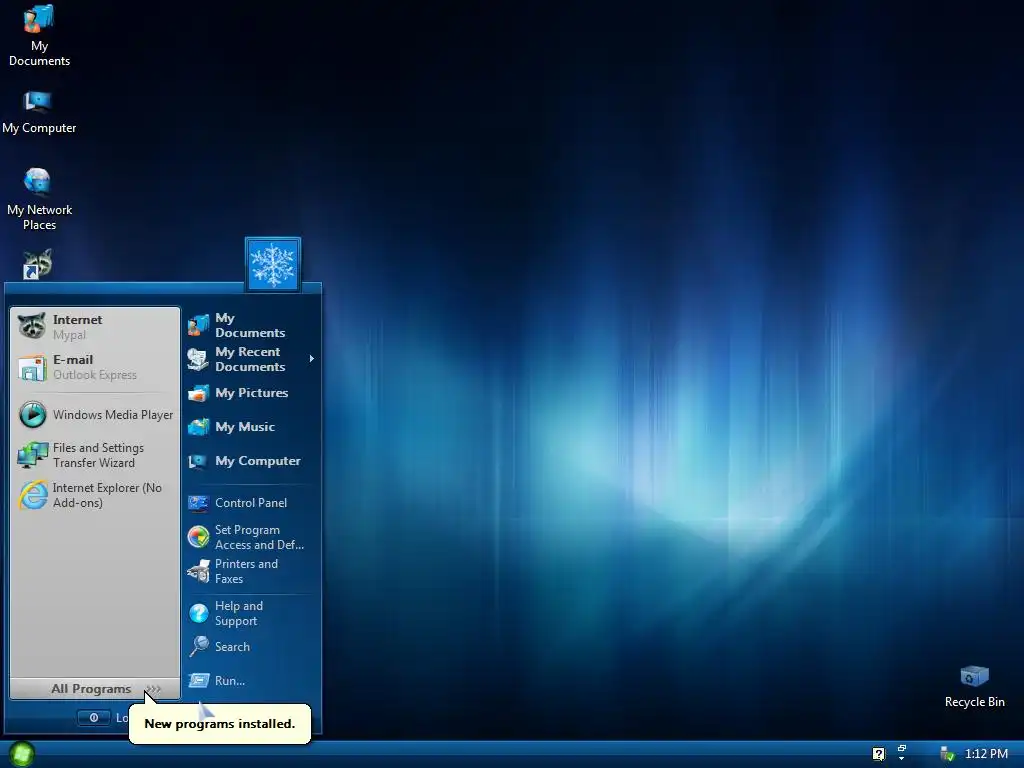Click the Printers and Faxes icon
This screenshot has height=768, width=1024.
tap(198, 571)
